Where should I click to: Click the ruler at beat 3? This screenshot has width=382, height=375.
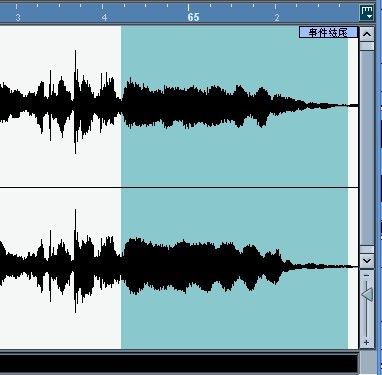[18, 17]
